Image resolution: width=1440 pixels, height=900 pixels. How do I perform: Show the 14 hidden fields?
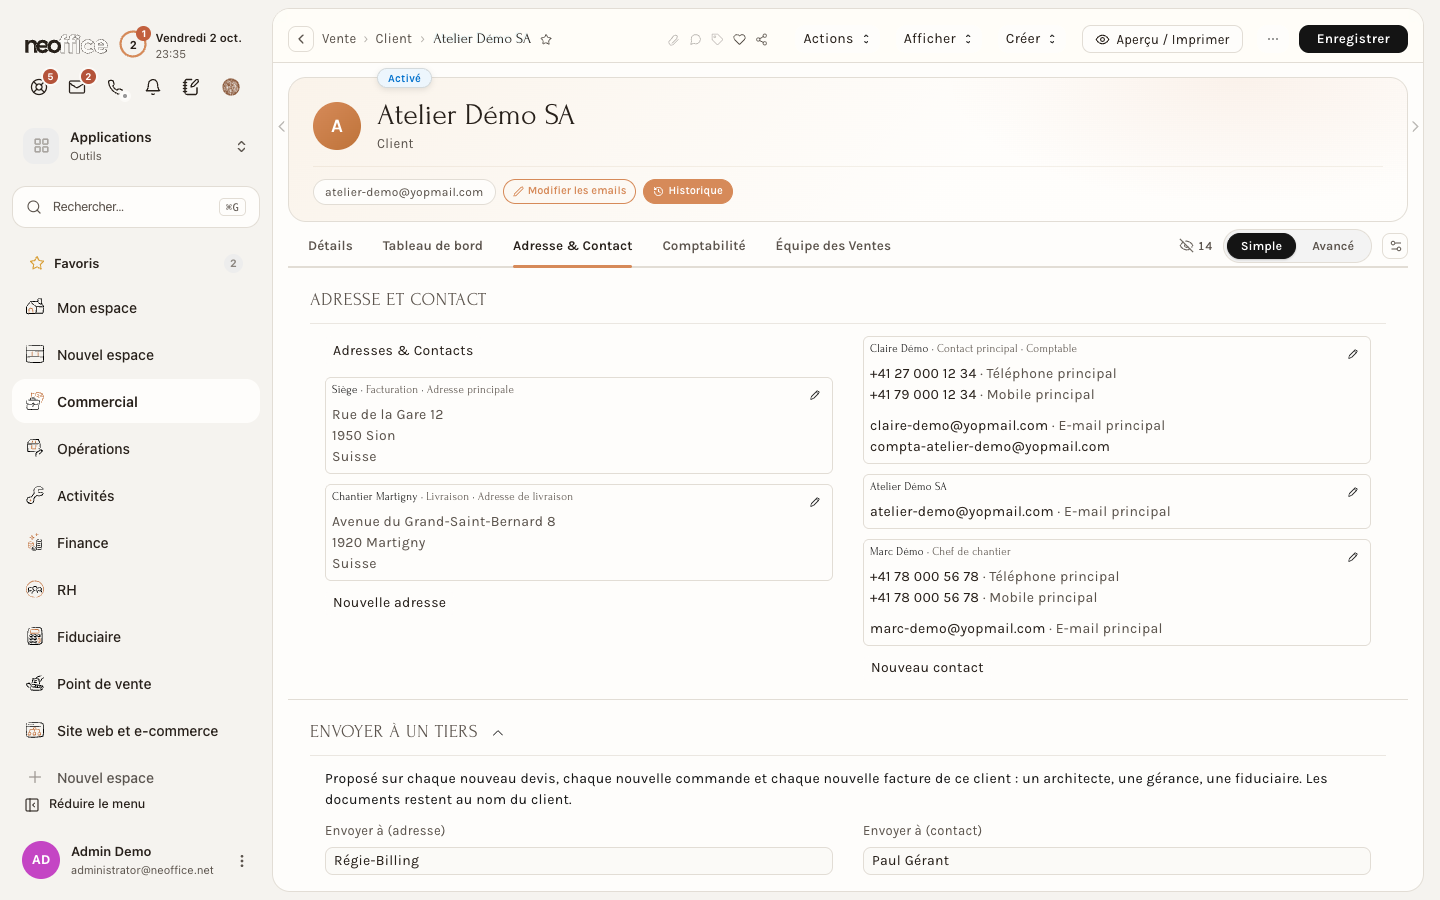coord(1196,246)
